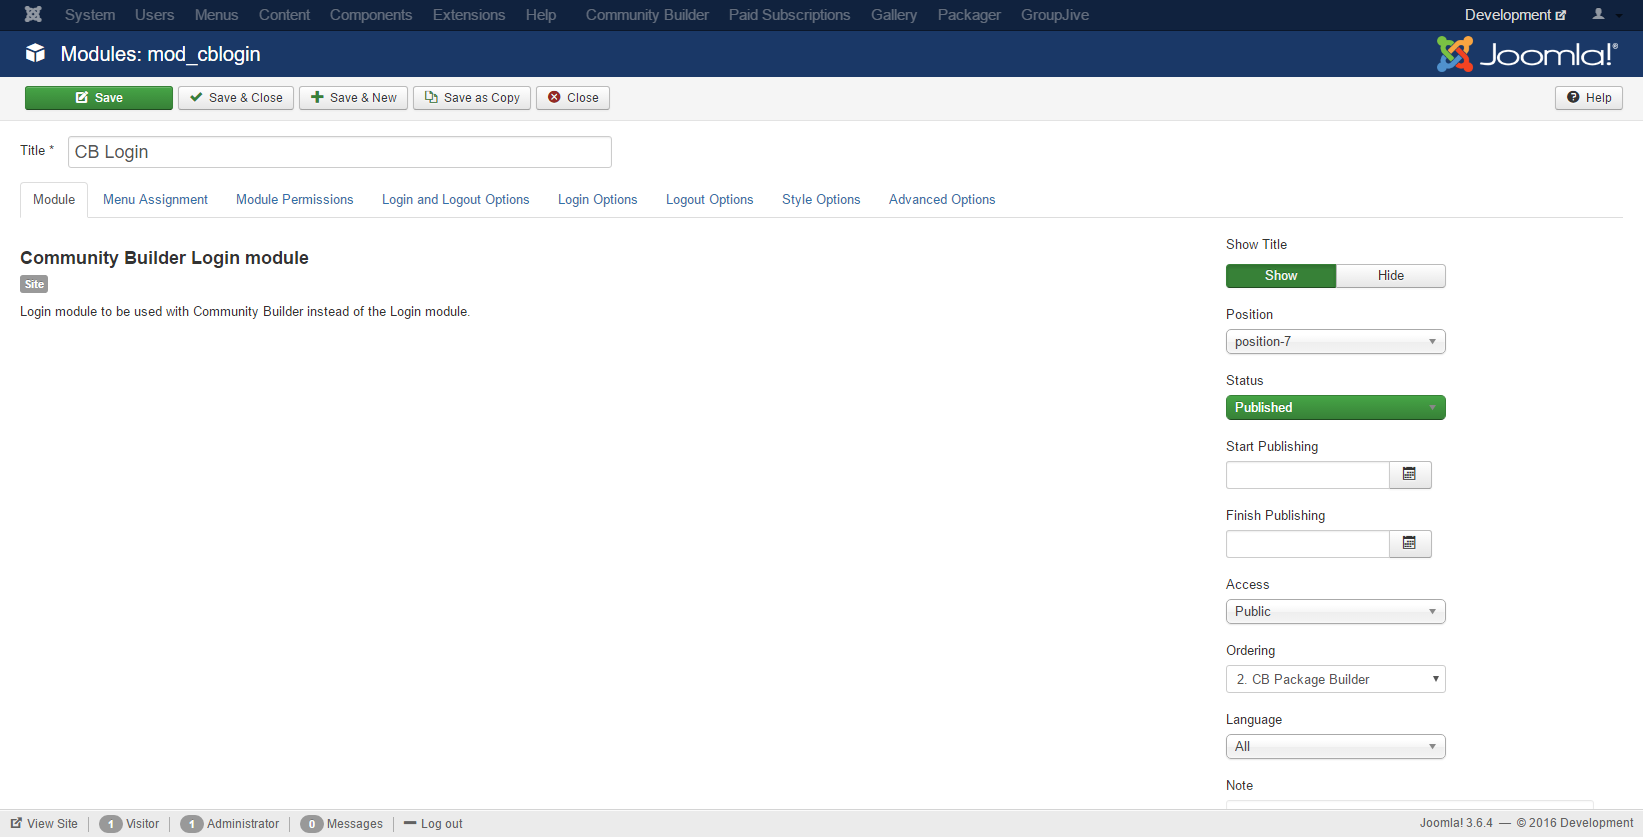Click the Joomla icon in top menu bar
Image resolution: width=1643 pixels, height=837 pixels.
(x=33, y=14)
